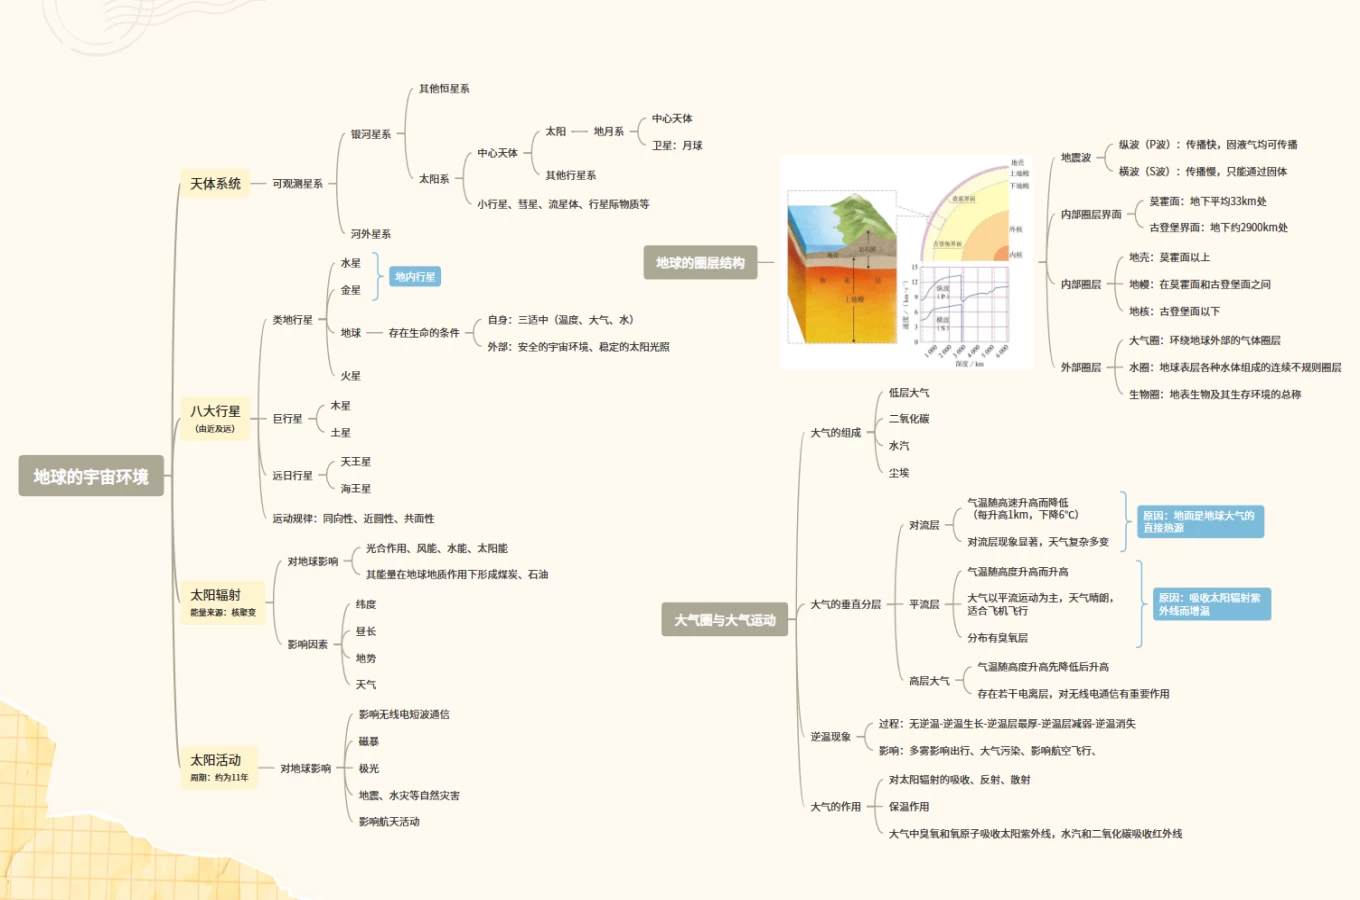The height and width of the screenshot is (900, 1360).
Task: Select the 水星 node
Action: [x=350, y=263]
